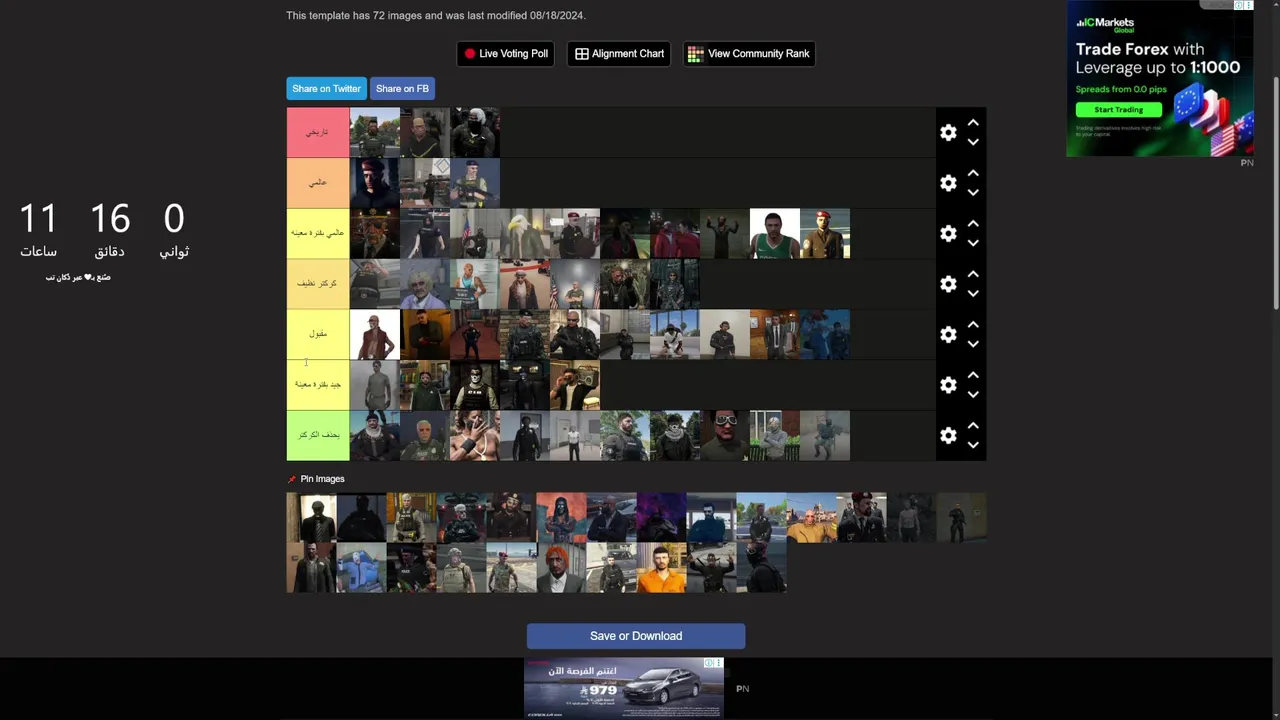Move كركتر نظيف row up
This screenshot has height=720, width=1280.
[x=973, y=274]
